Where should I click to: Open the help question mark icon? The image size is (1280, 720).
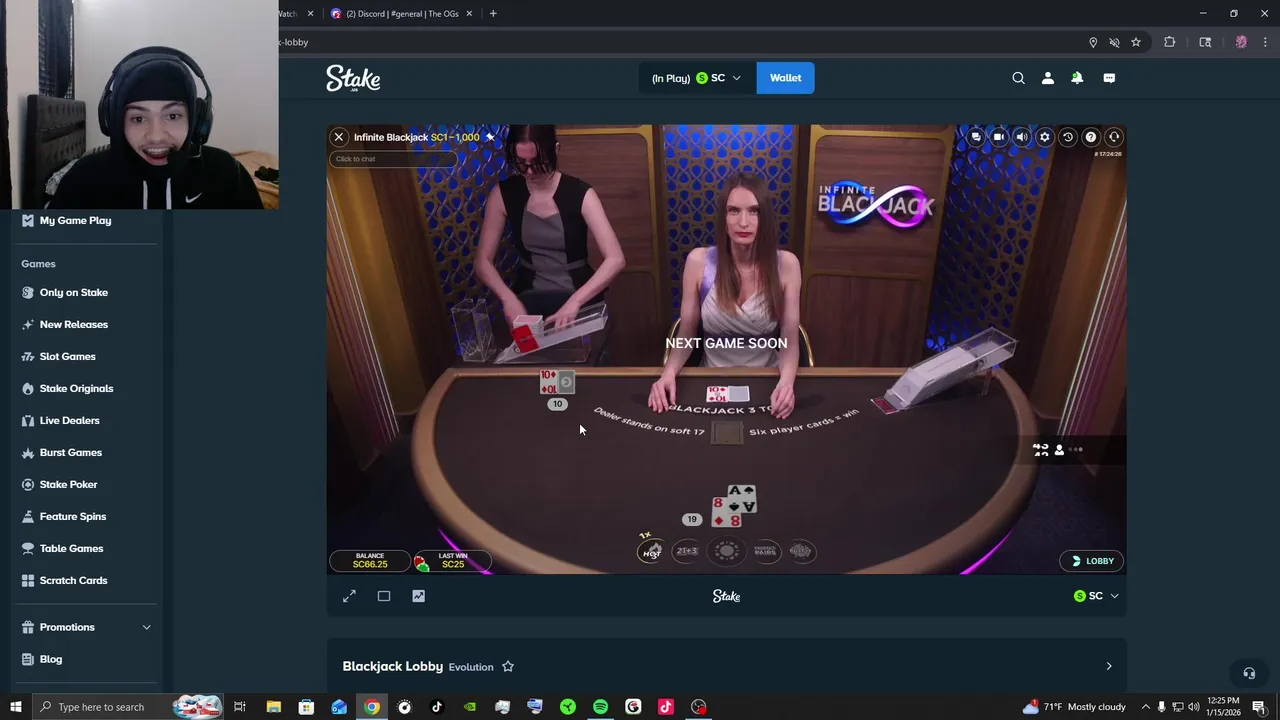(1091, 137)
